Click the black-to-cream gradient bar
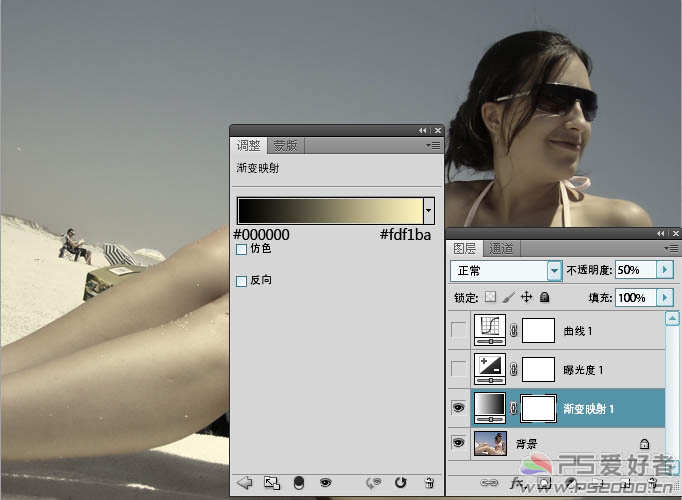 [331, 210]
